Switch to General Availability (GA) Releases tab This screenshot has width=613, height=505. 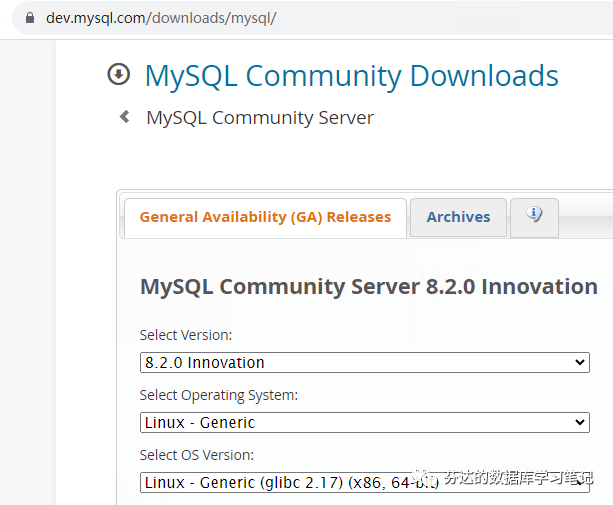click(x=265, y=217)
